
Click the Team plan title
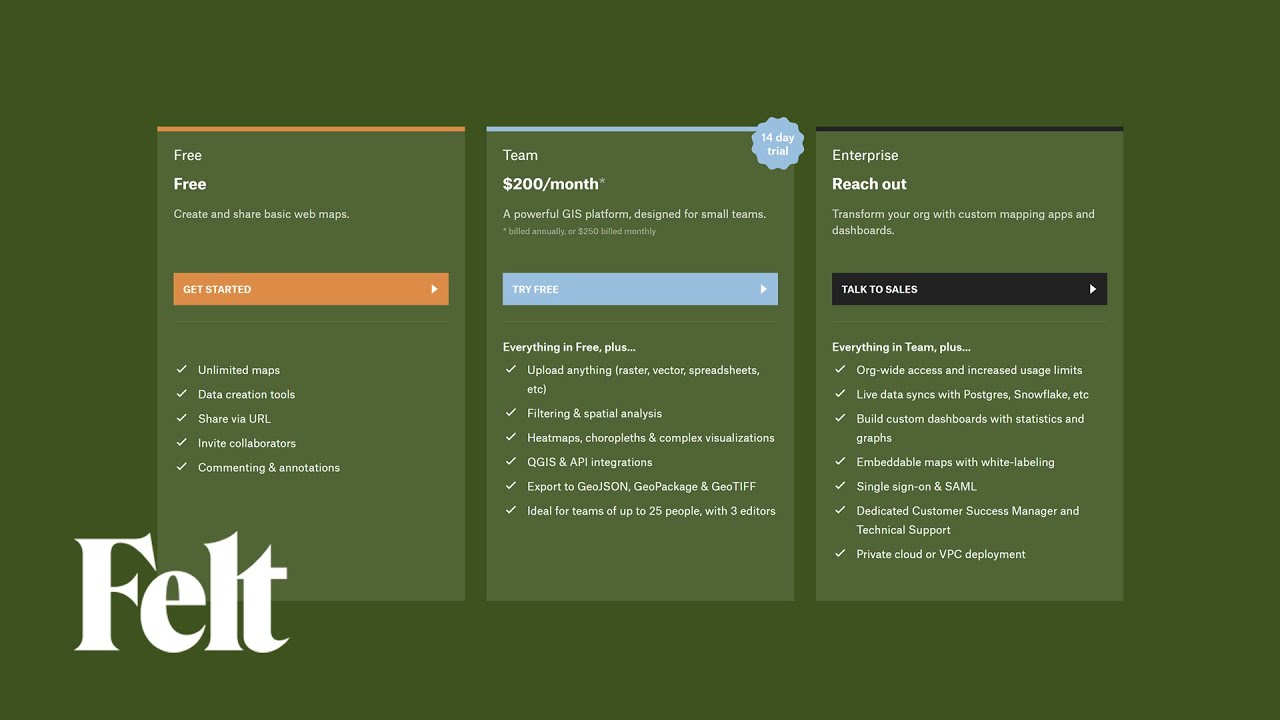click(x=520, y=155)
